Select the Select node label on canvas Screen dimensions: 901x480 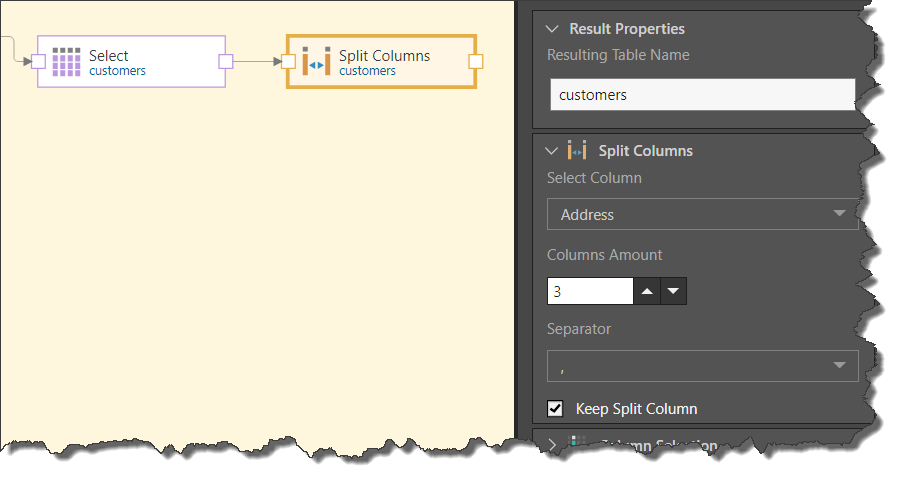pyautogui.click(x=108, y=56)
